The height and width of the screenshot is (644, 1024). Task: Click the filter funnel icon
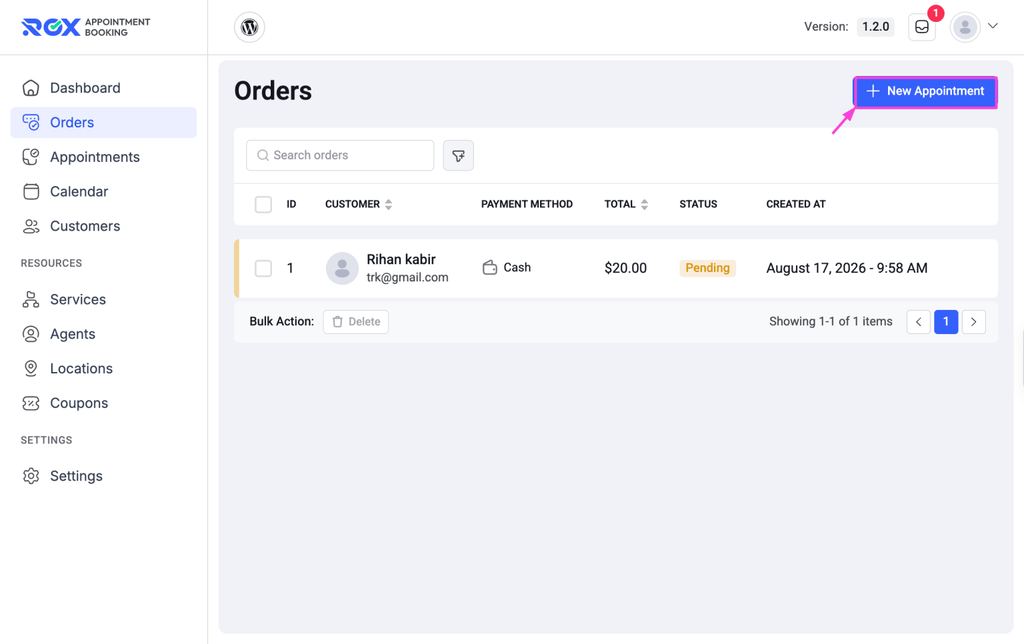[x=458, y=155]
